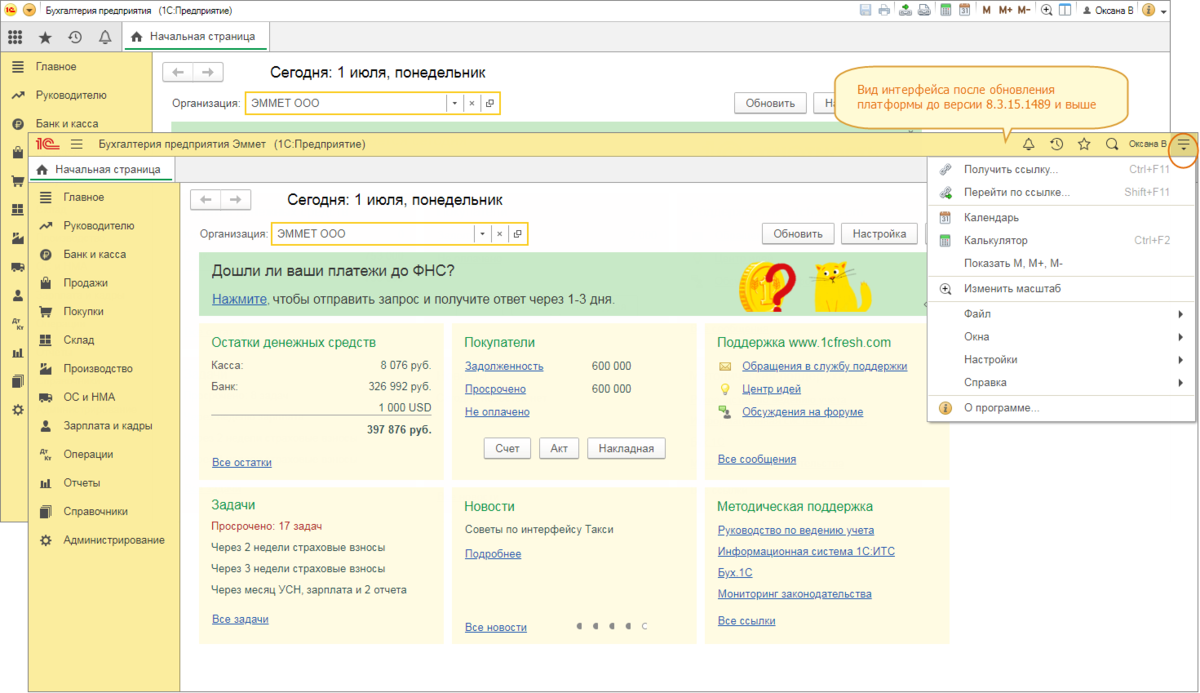Screen dimensions: 1200x693
Task: Open Мониторинг законодательства link
Action: [x=794, y=594]
